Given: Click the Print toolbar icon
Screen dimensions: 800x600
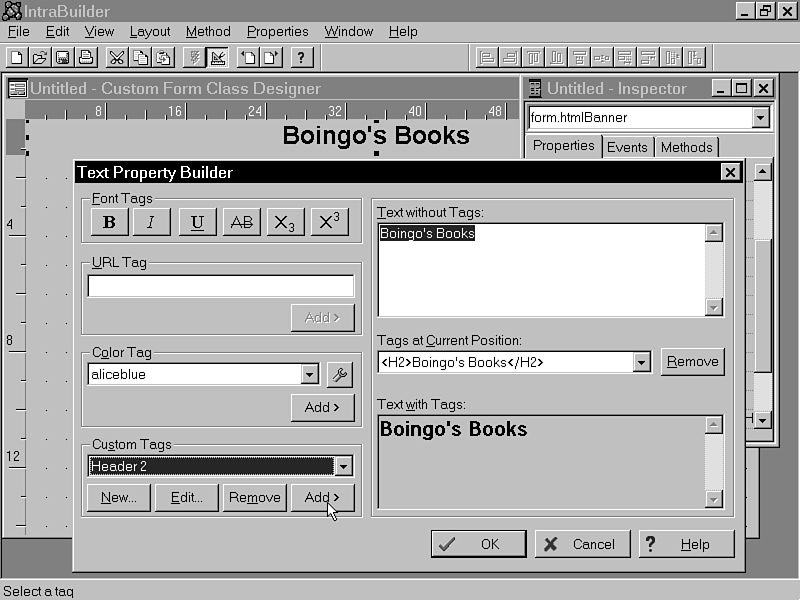Looking at the screenshot, I should point(86,57).
